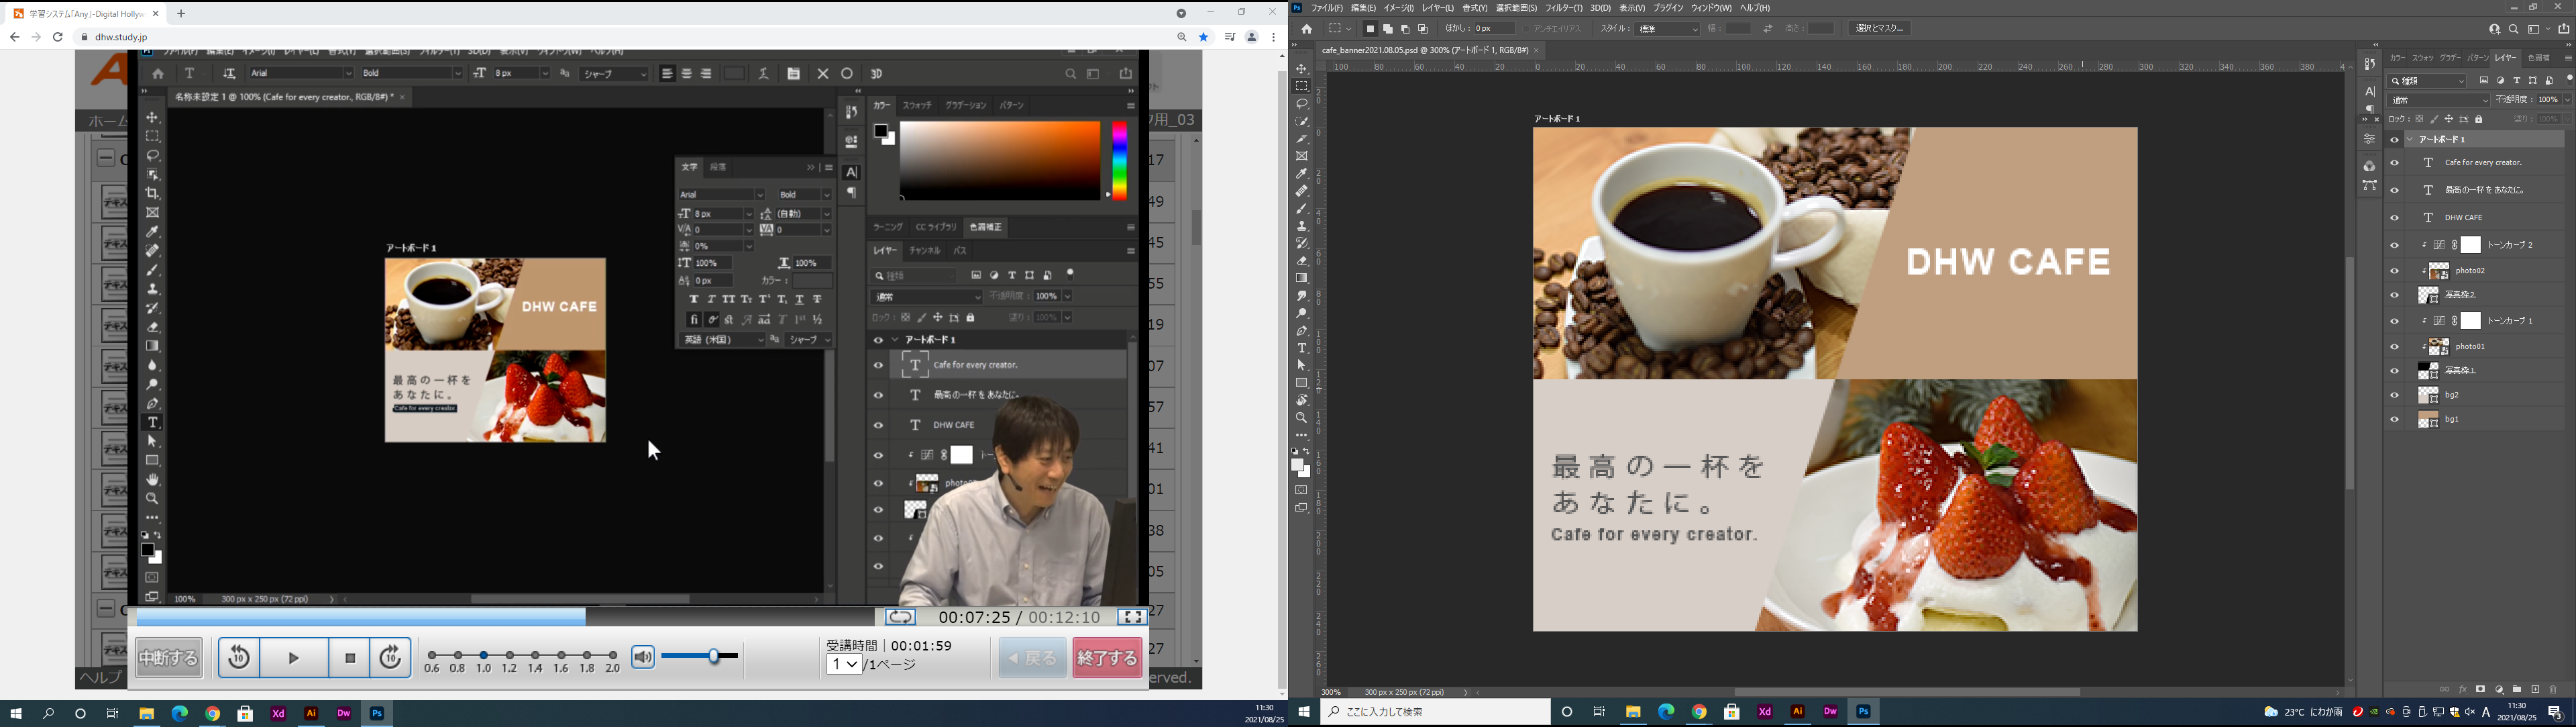Viewport: 2576px width, 727px height.
Task: Open the ファイル(F) menu in Photoshop
Action: (1327, 8)
